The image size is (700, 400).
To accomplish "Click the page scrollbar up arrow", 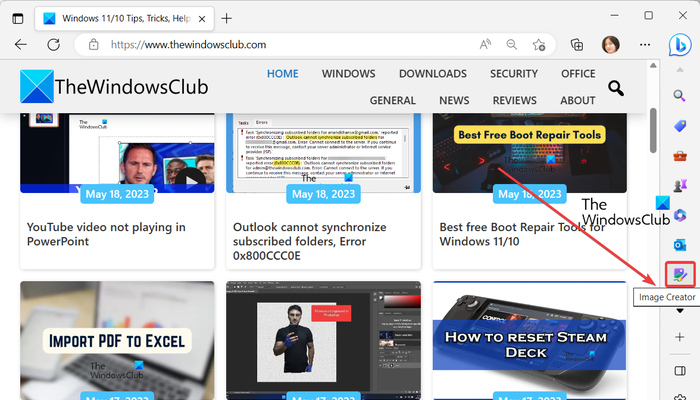I will 653,66.
